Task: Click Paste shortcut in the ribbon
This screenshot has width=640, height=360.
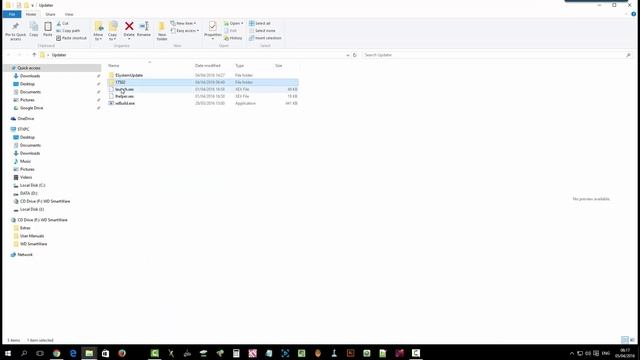Action: [71, 38]
